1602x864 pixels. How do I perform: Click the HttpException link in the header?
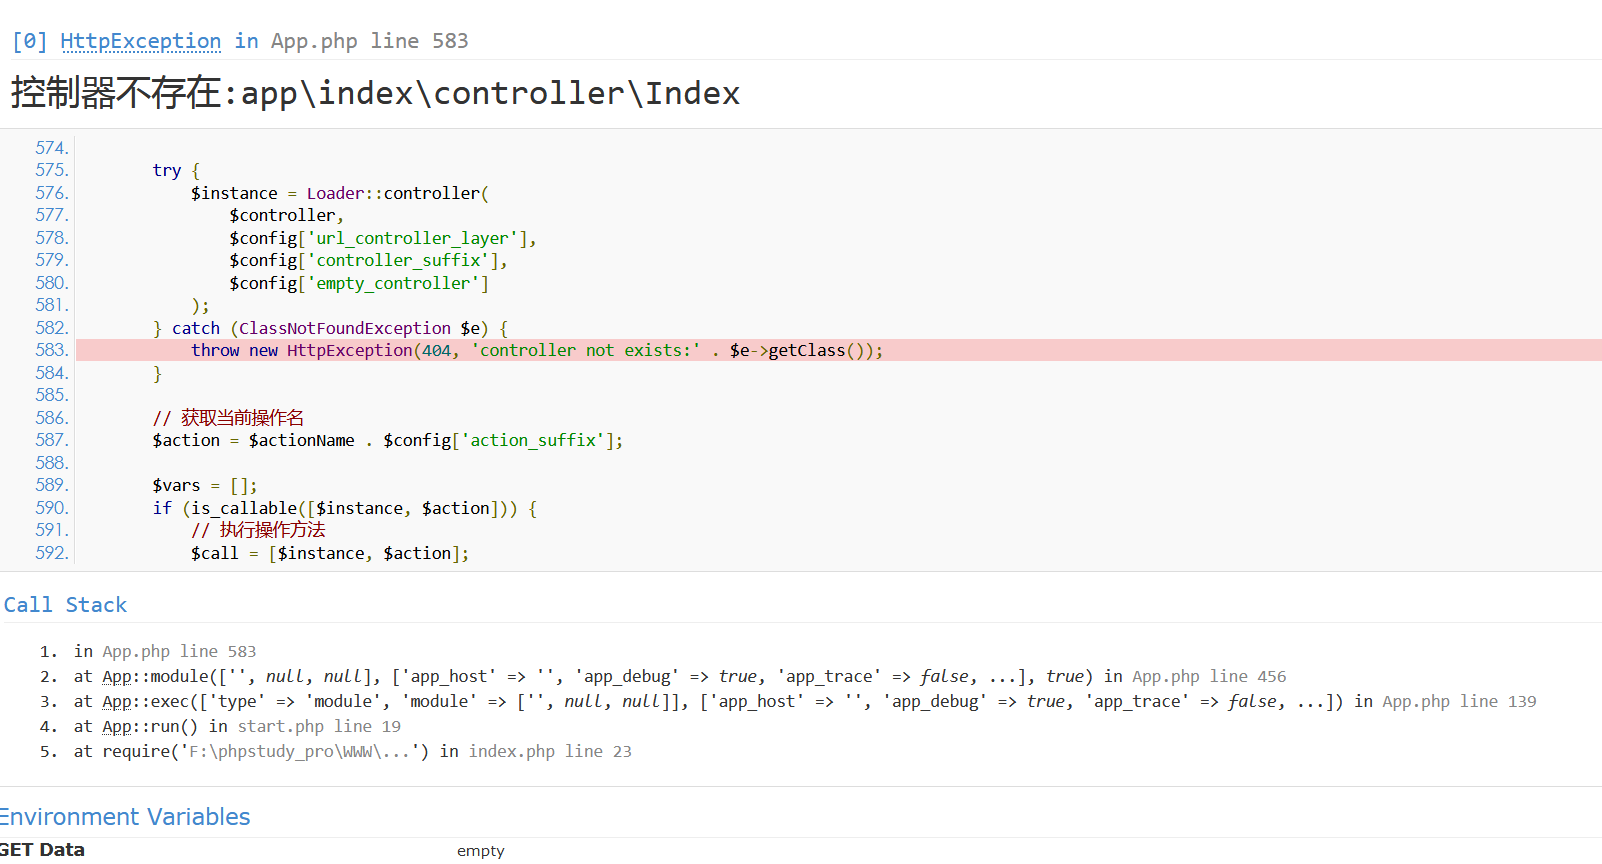[x=140, y=41]
